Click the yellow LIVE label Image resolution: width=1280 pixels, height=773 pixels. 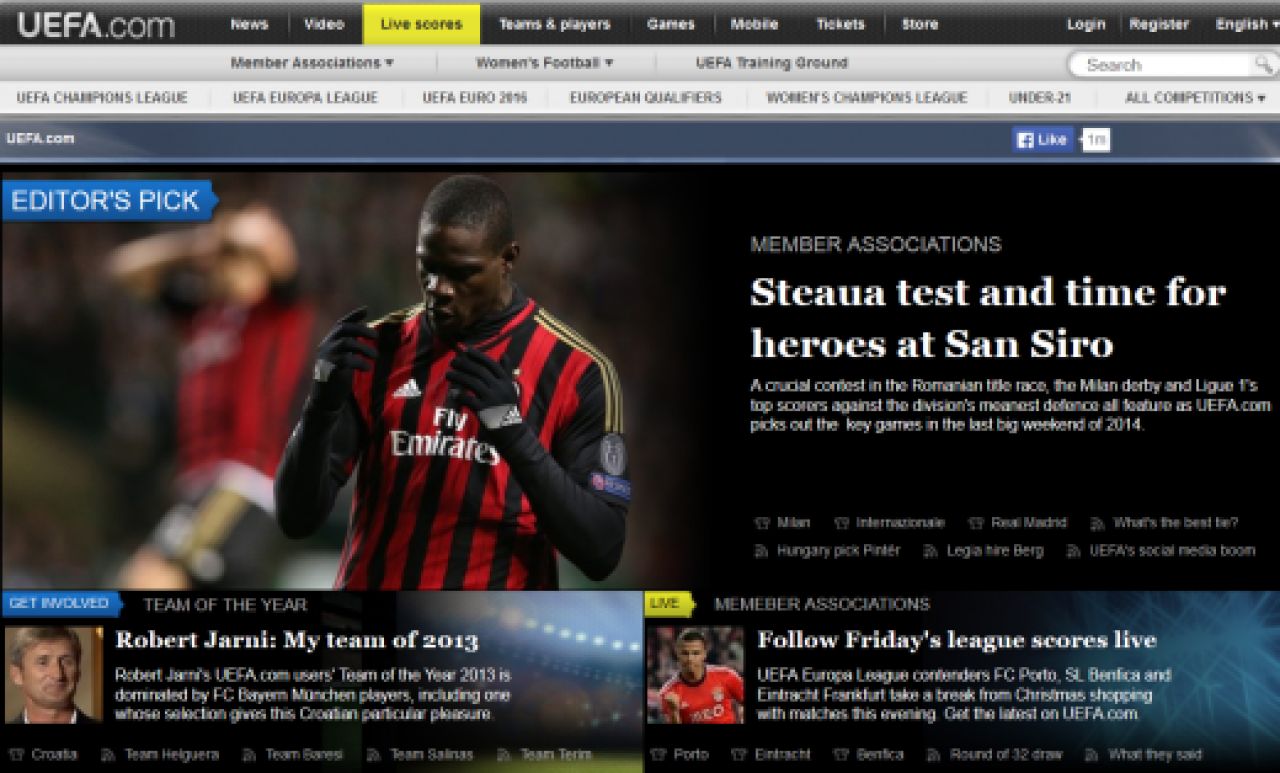coord(669,604)
